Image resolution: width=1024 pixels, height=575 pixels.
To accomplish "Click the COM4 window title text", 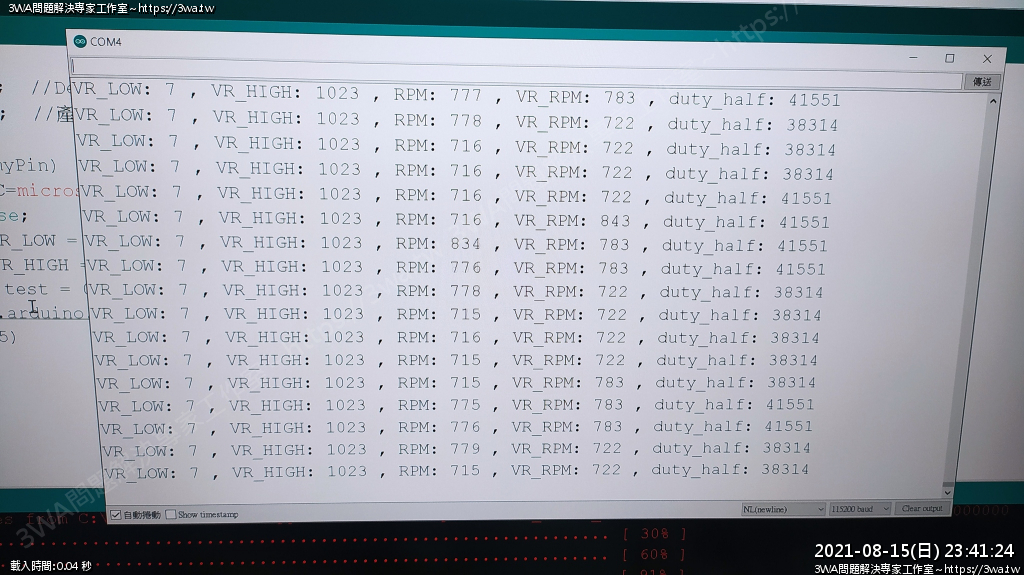I will [x=105, y=42].
